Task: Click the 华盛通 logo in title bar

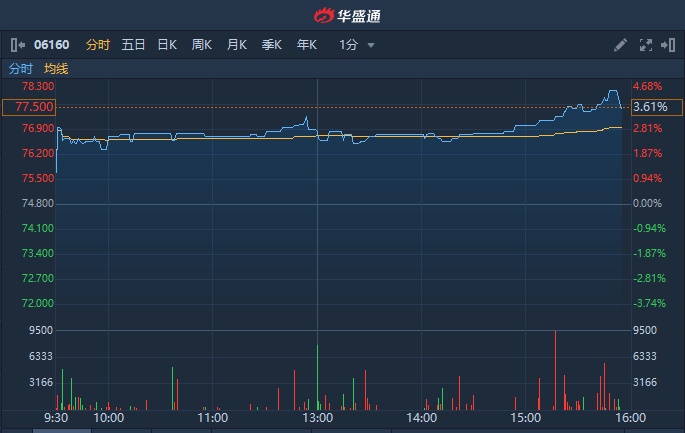Action: (342, 15)
